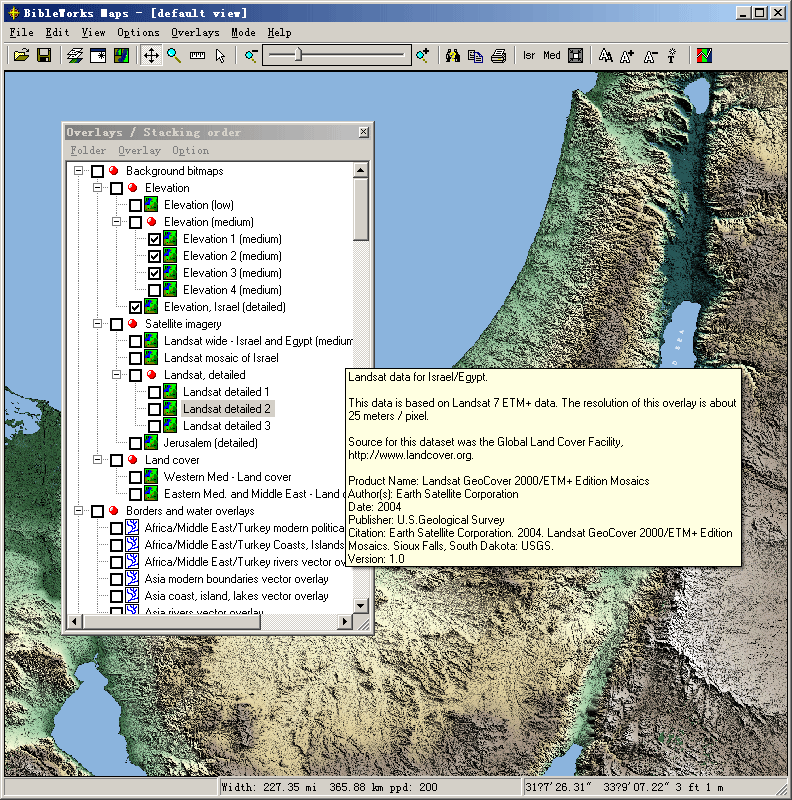Open Overlay menu in Overlays panel
The height and width of the screenshot is (800, 792).
139,151
